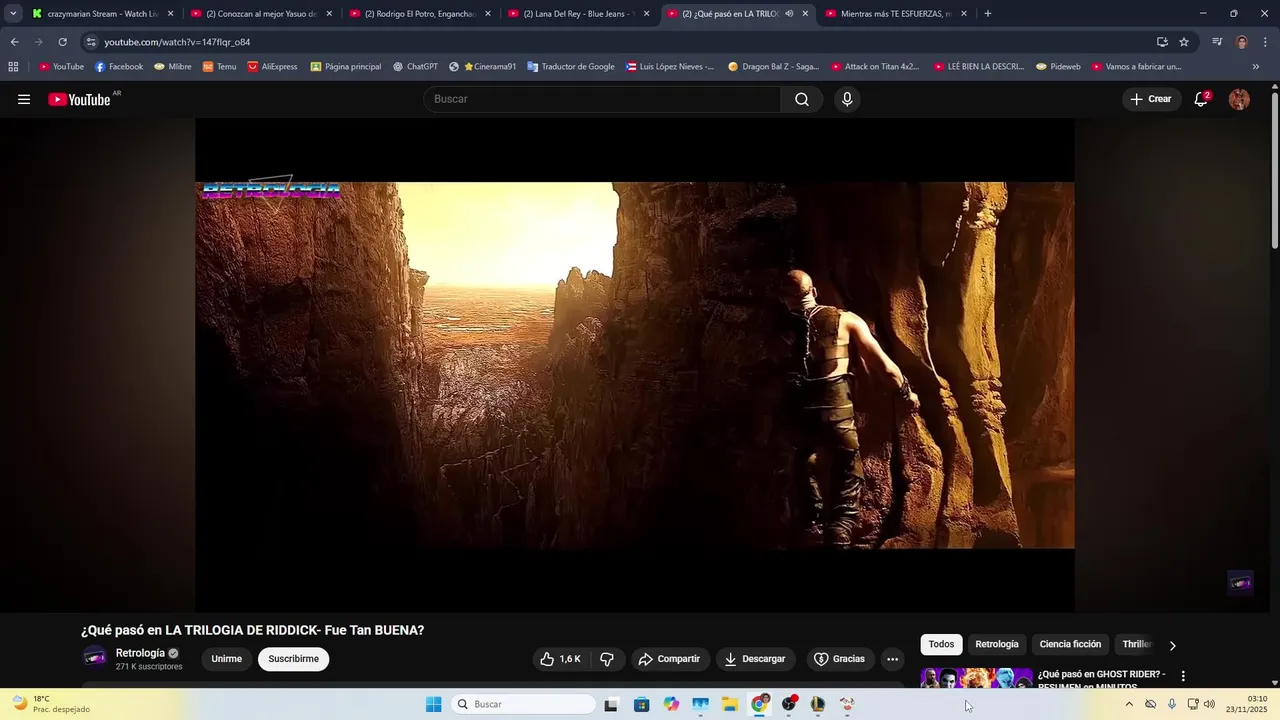Open the site information icon in address bar

(x=91, y=42)
